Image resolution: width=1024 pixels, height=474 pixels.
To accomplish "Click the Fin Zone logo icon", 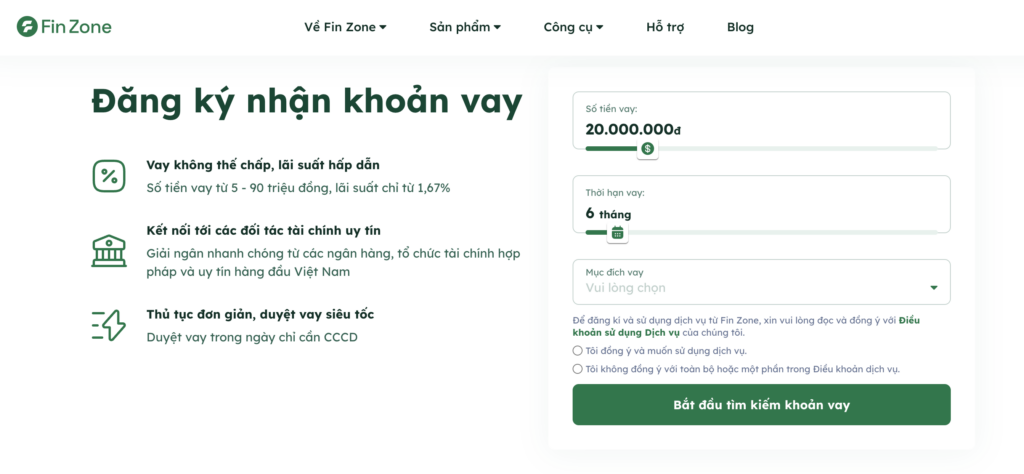I will [27, 27].
